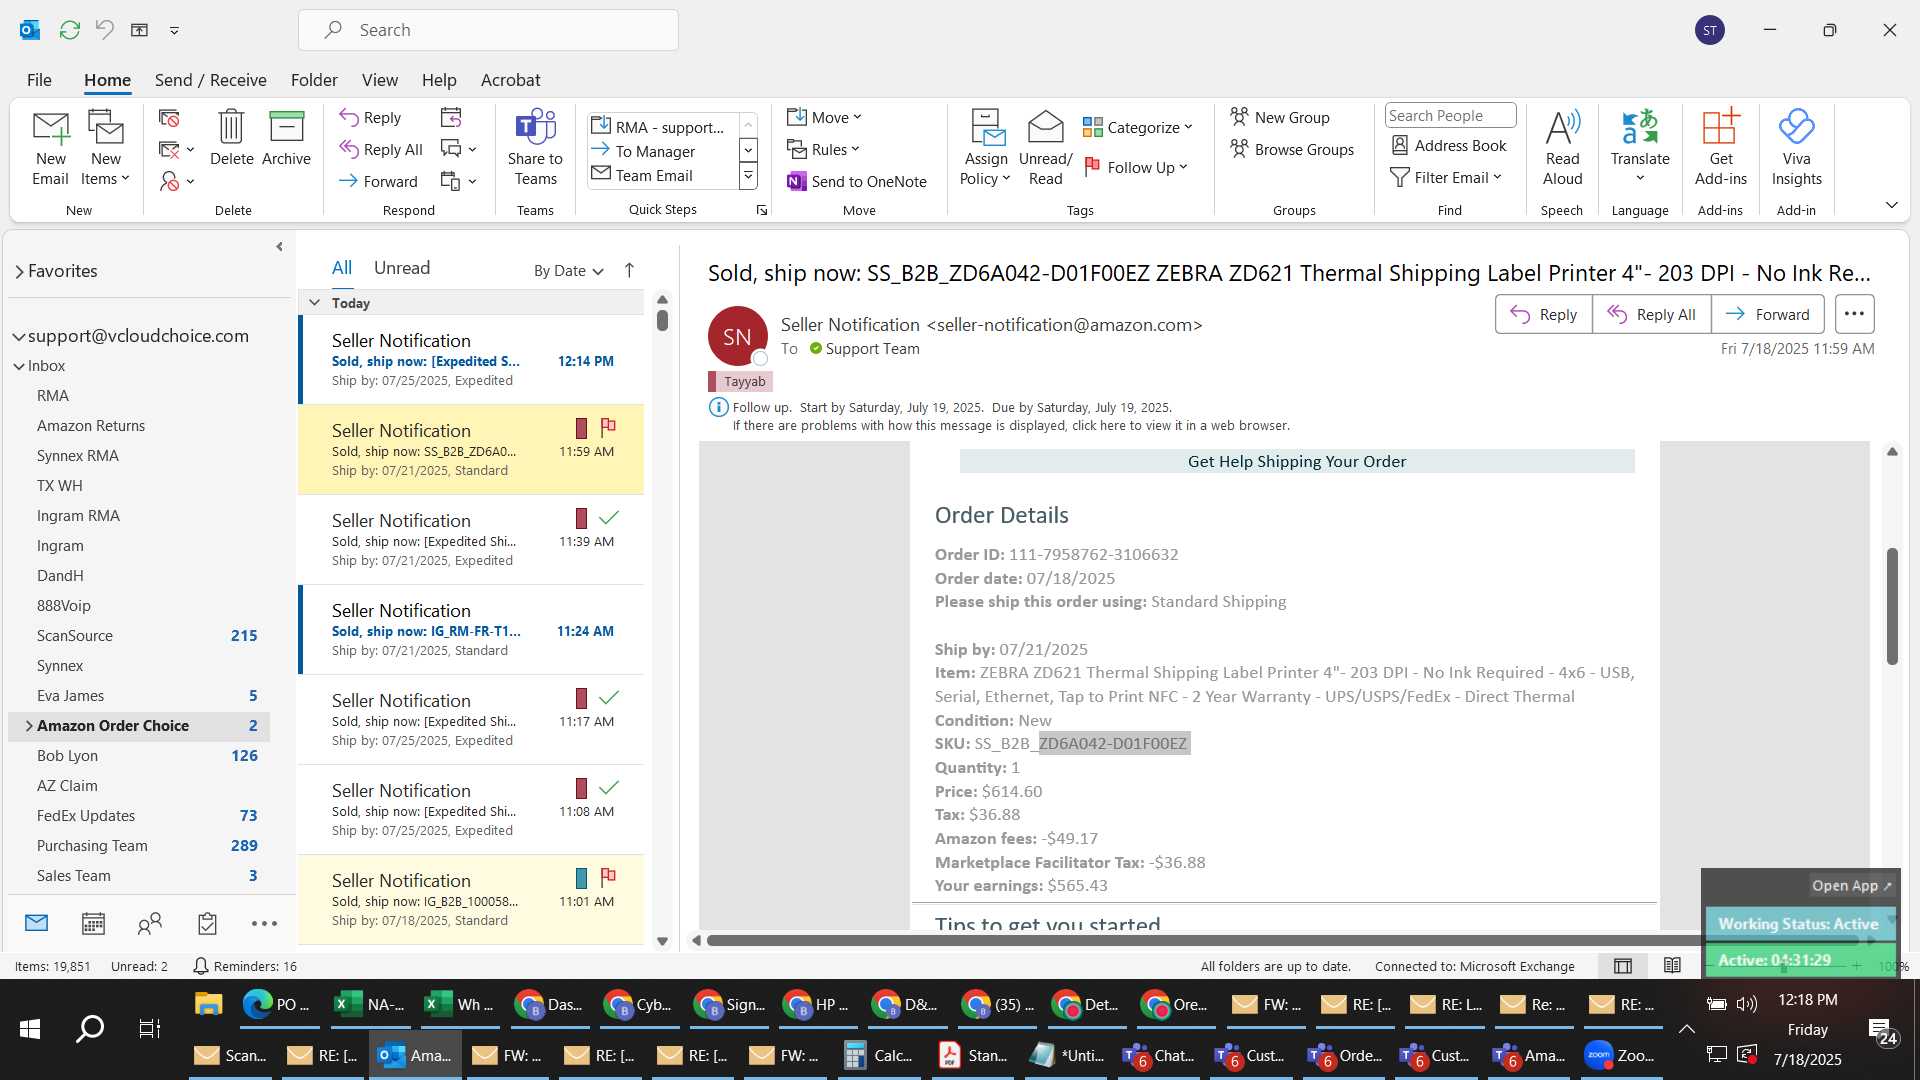Click reading pane vertical scrollbar thumb
The width and height of the screenshot is (1920, 1080).
pos(1892,606)
